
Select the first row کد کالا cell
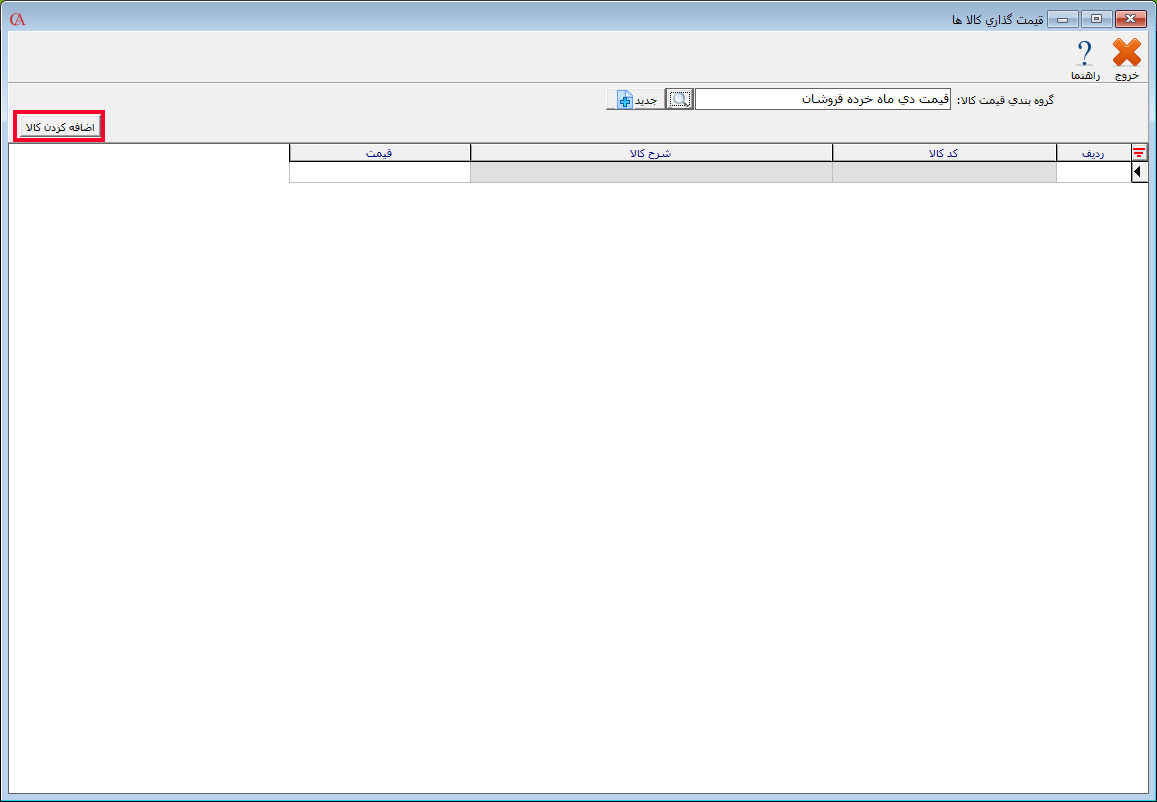click(x=944, y=172)
